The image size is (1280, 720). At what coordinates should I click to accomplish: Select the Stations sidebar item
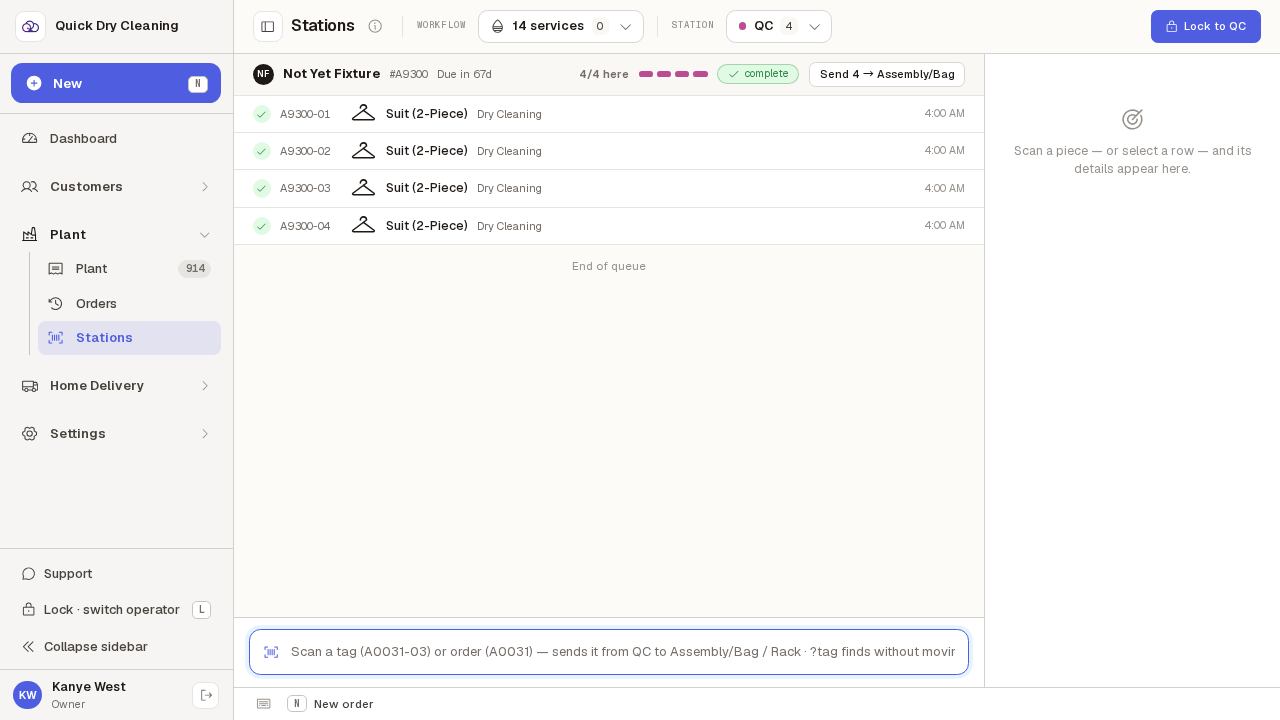pyautogui.click(x=129, y=338)
